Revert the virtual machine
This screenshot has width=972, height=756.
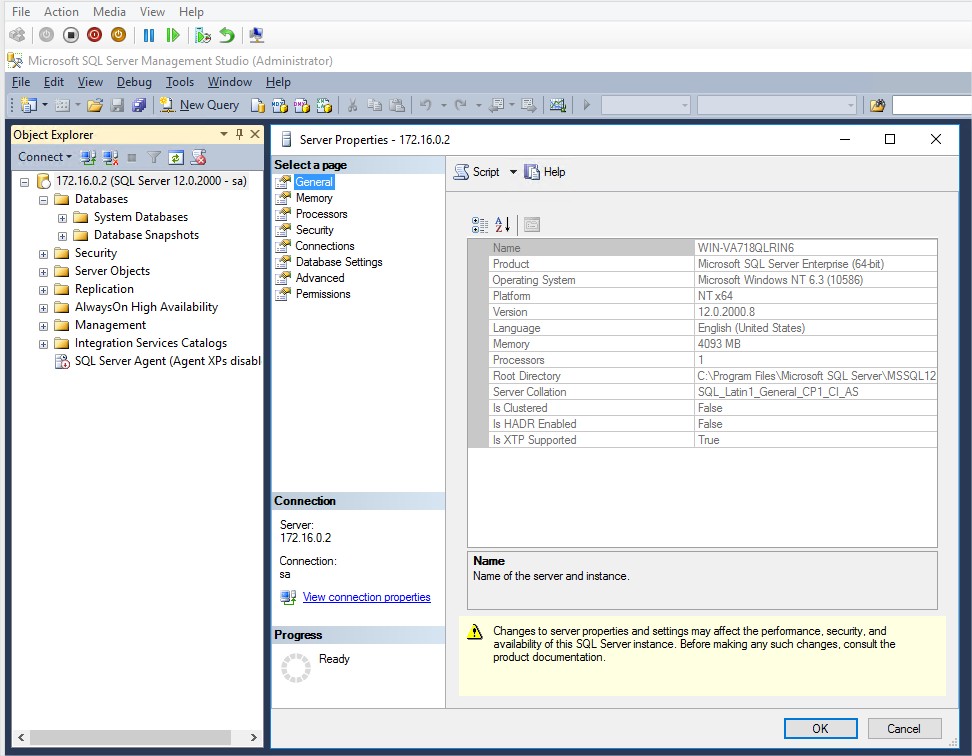228,35
